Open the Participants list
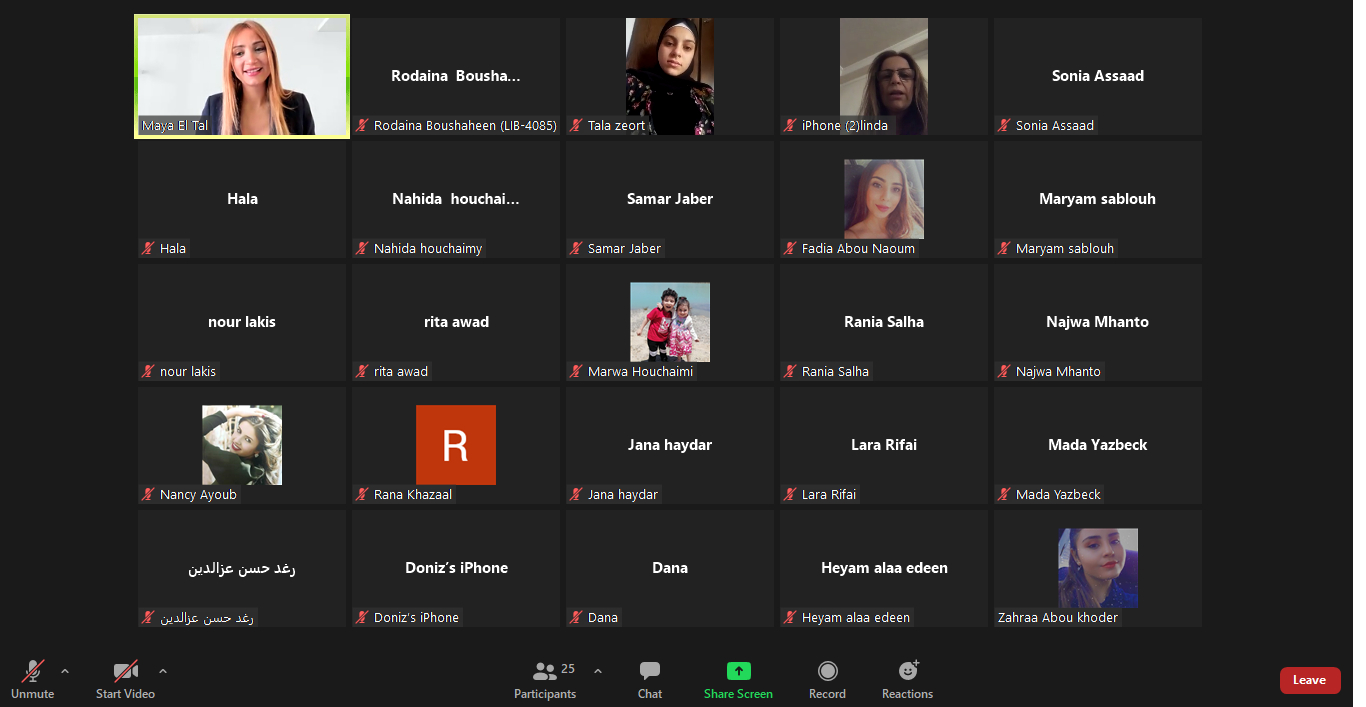 click(x=545, y=680)
